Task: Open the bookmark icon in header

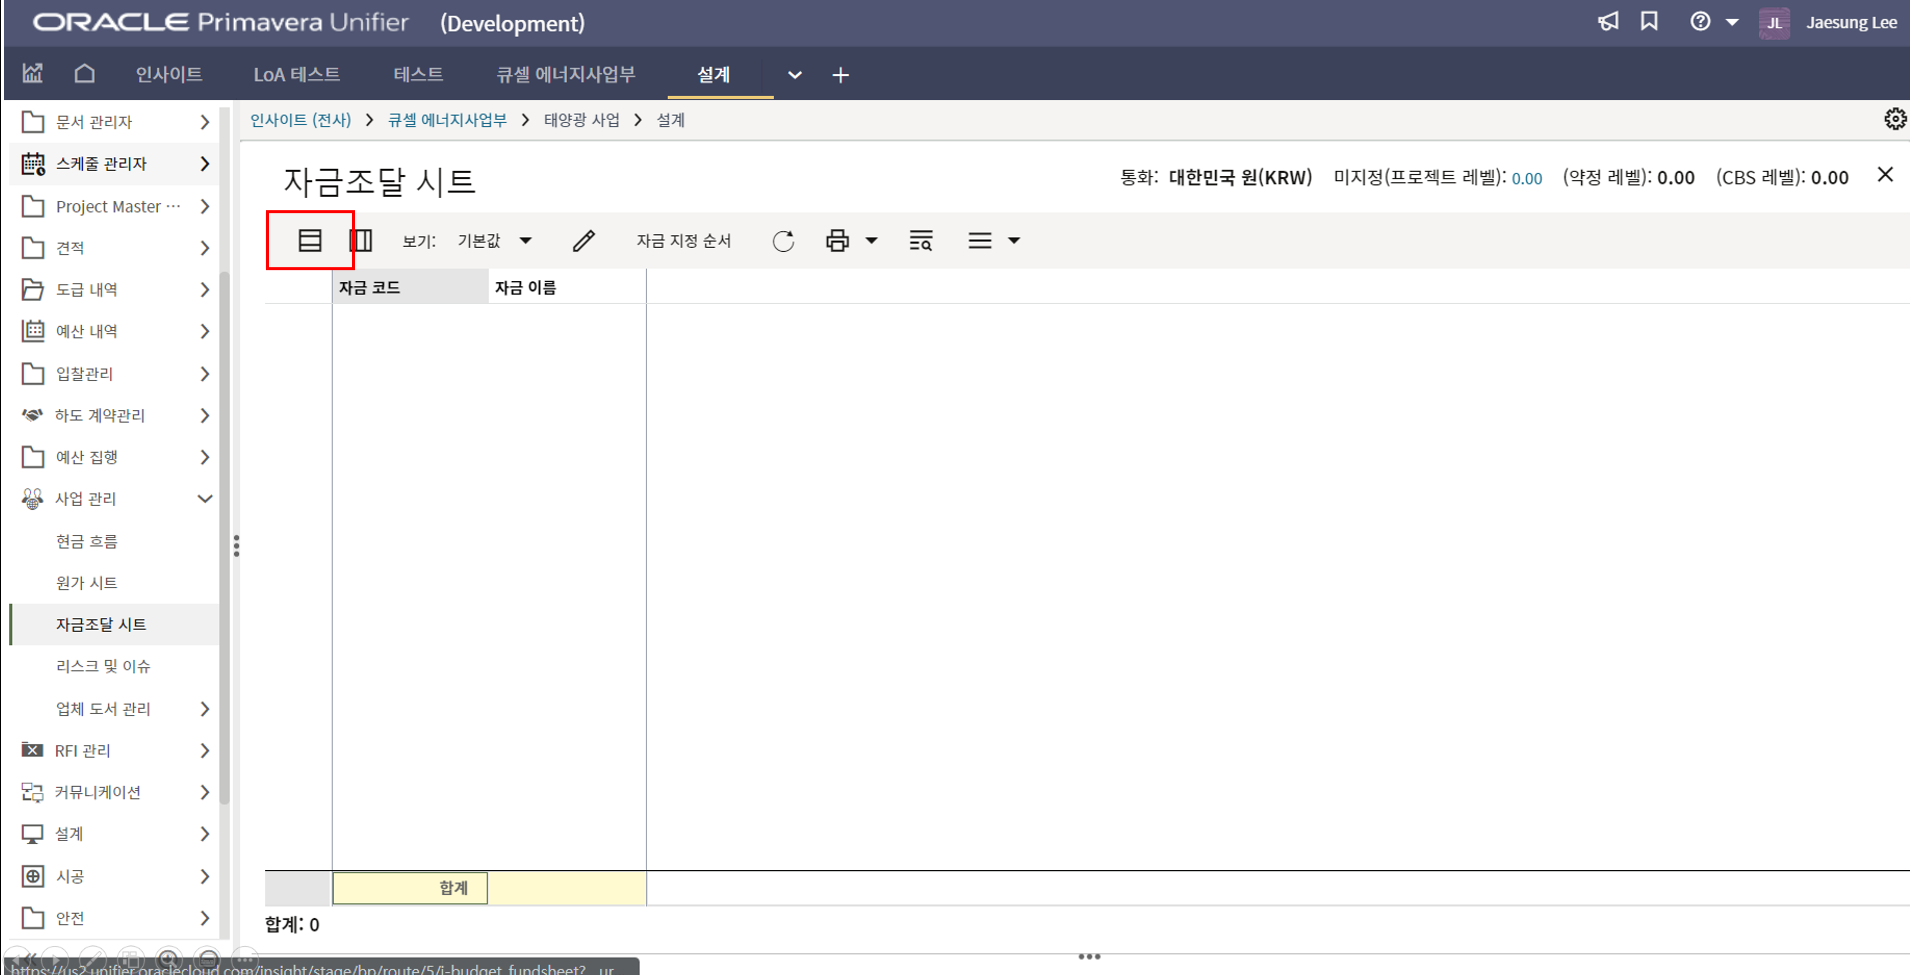Action: click(x=1649, y=22)
